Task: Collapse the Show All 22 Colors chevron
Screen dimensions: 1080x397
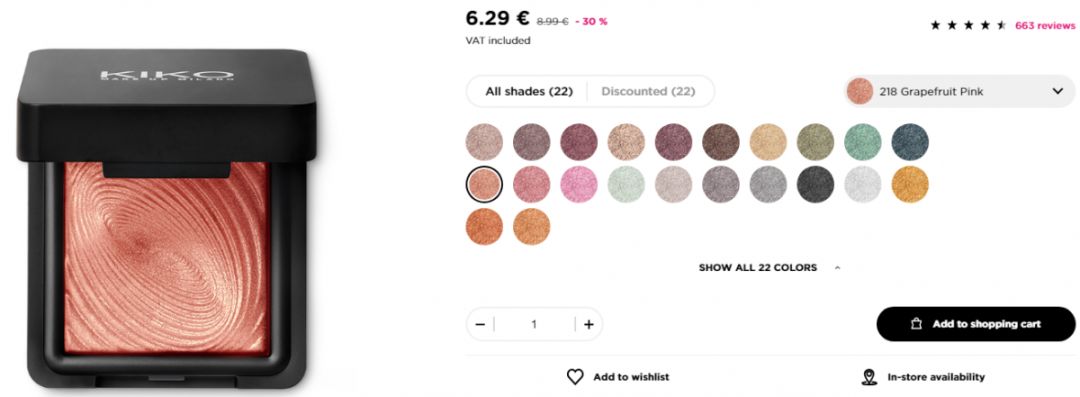Action: click(x=838, y=267)
